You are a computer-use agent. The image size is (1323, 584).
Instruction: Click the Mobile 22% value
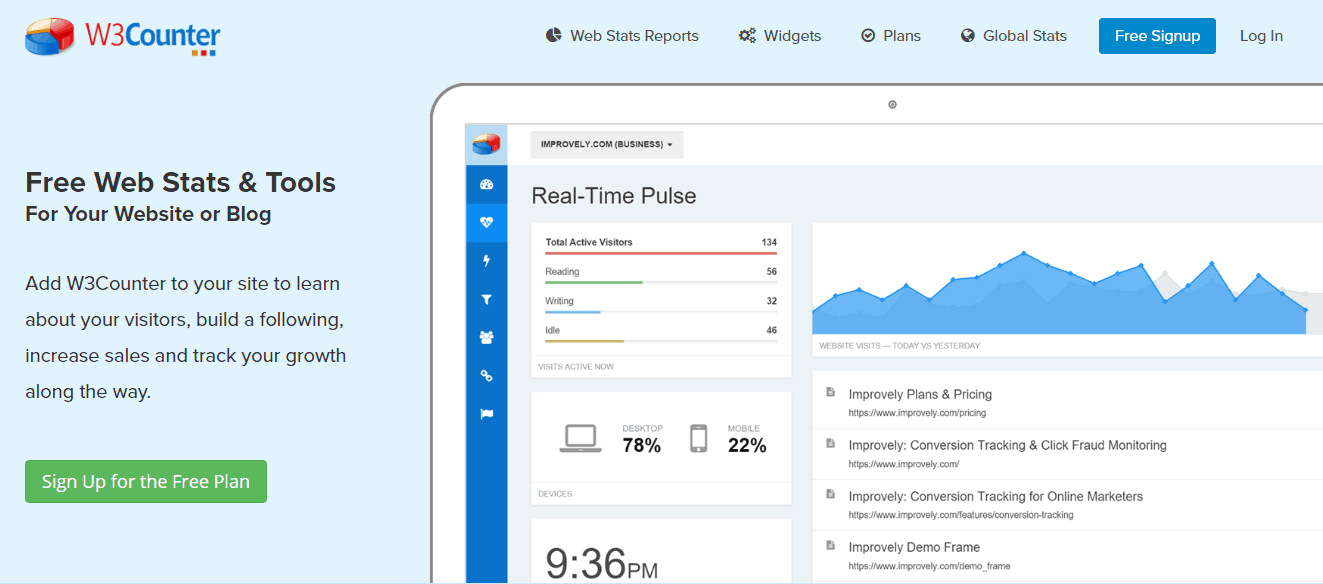[x=747, y=445]
